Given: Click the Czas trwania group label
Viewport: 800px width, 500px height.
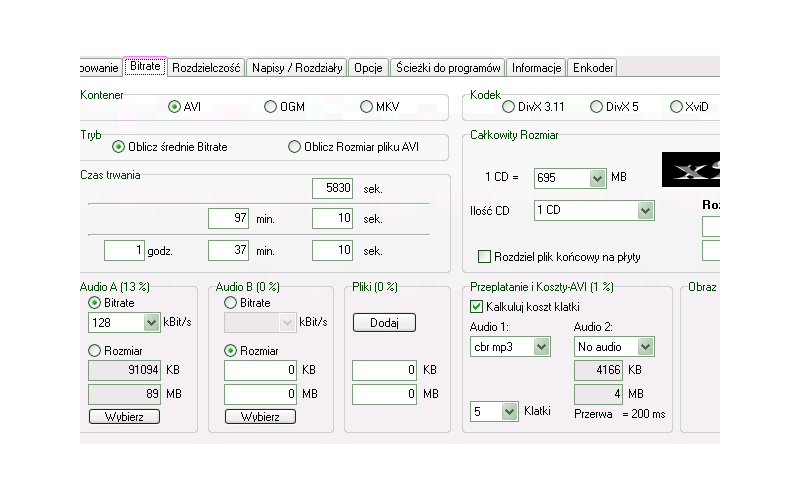Looking at the screenshot, I should click(x=110, y=175).
